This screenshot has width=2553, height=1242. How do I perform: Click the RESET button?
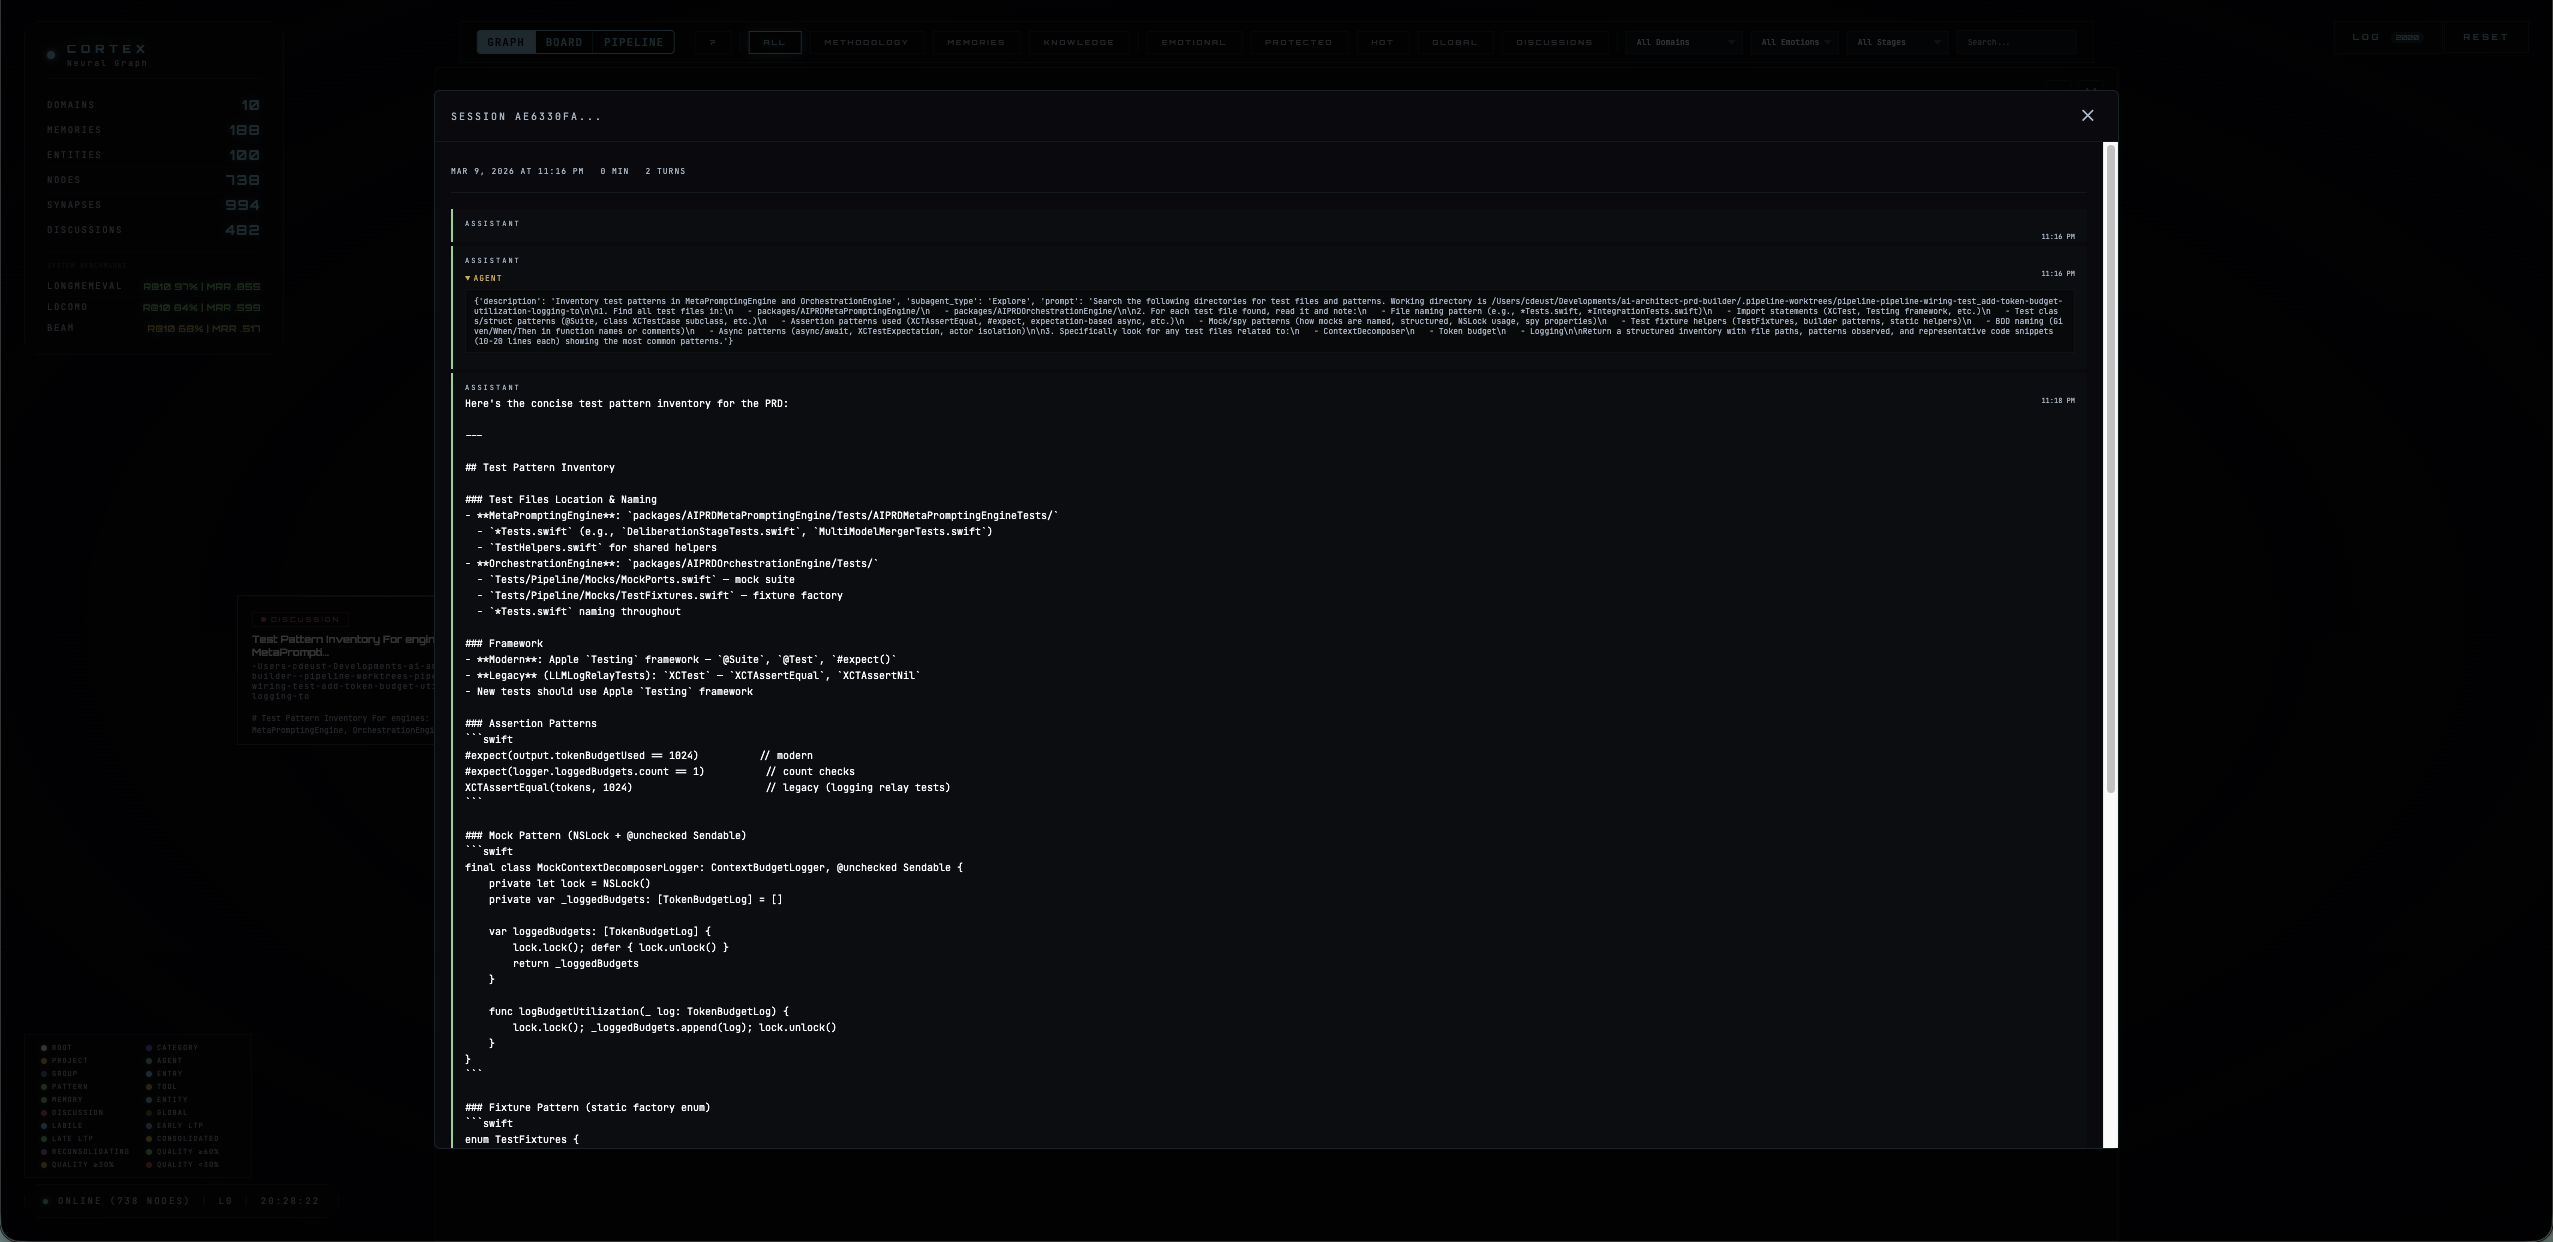tap(2485, 37)
